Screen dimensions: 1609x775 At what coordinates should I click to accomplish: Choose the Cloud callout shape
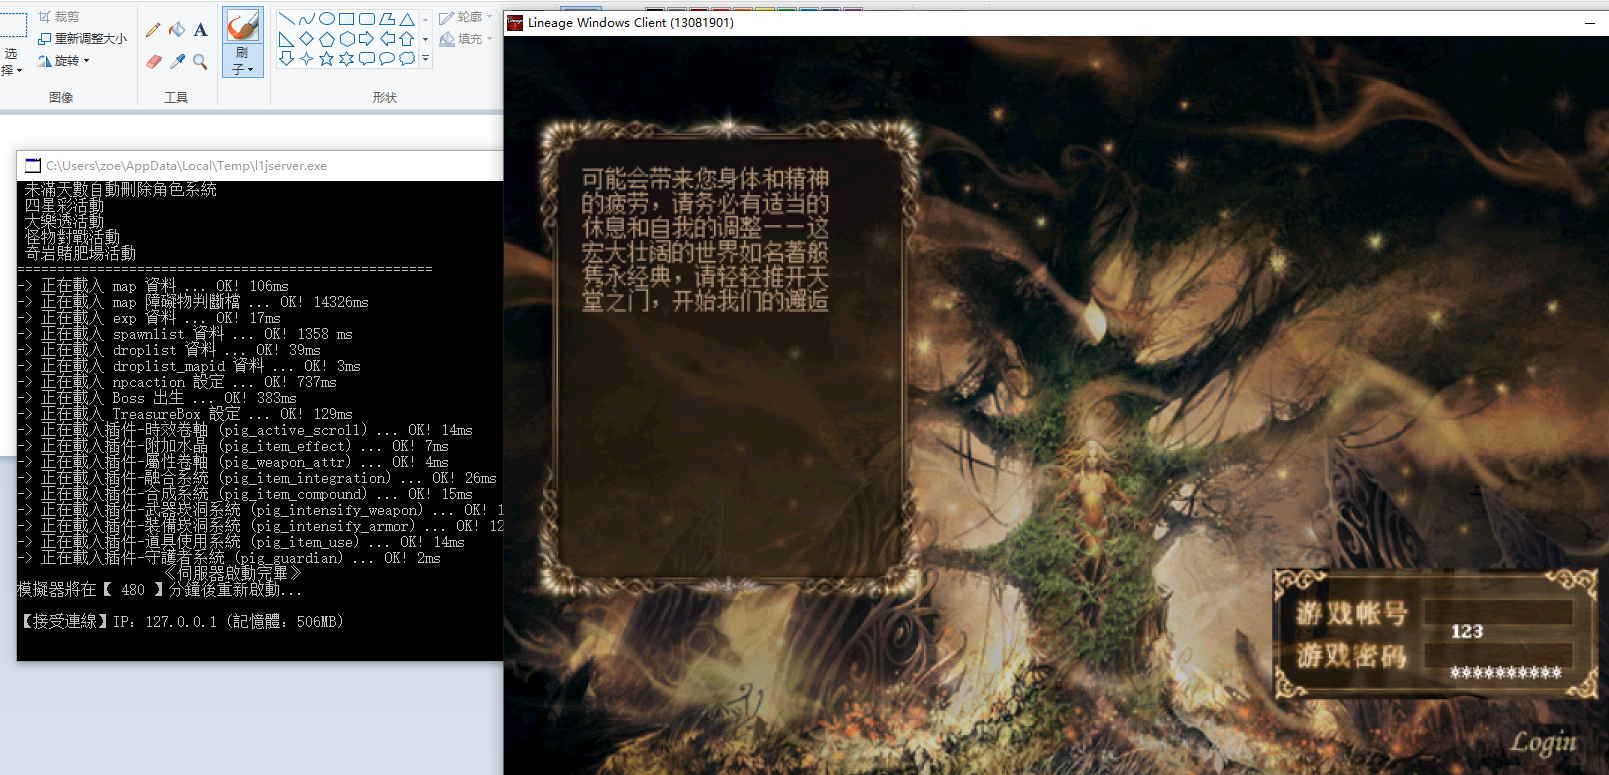point(407,59)
